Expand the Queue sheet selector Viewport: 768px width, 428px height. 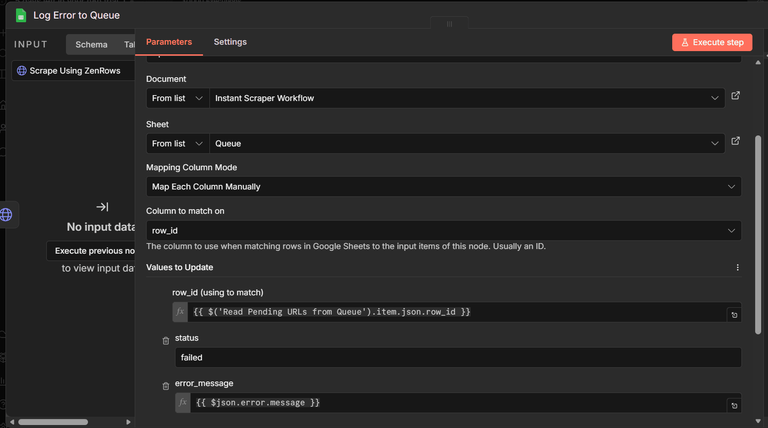coord(467,143)
